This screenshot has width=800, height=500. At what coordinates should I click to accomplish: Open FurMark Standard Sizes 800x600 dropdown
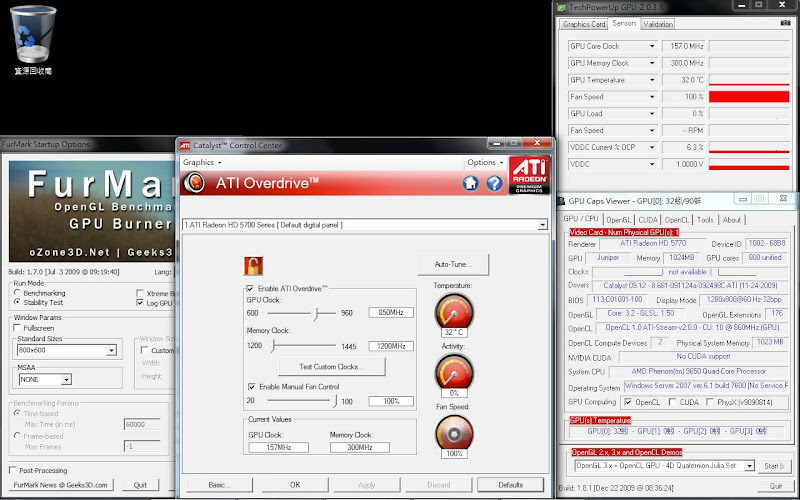coord(111,351)
